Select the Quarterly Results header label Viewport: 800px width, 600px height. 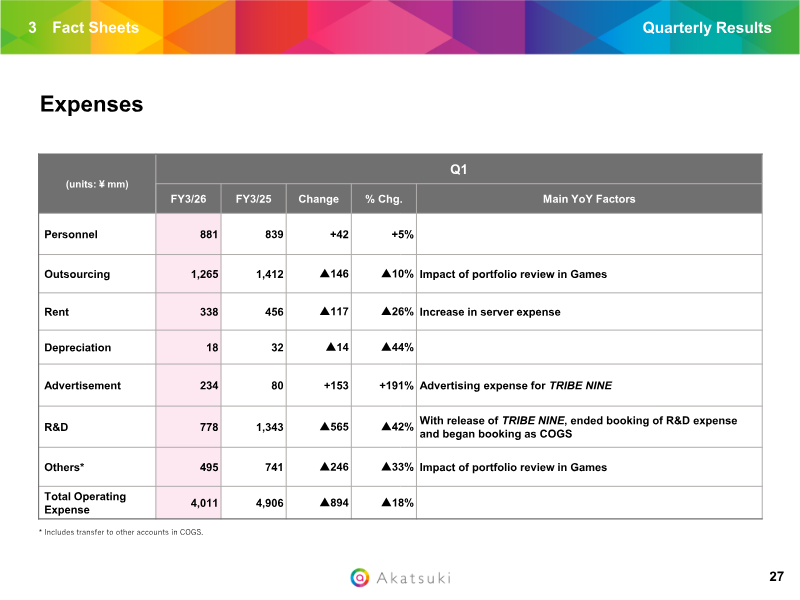[706, 27]
